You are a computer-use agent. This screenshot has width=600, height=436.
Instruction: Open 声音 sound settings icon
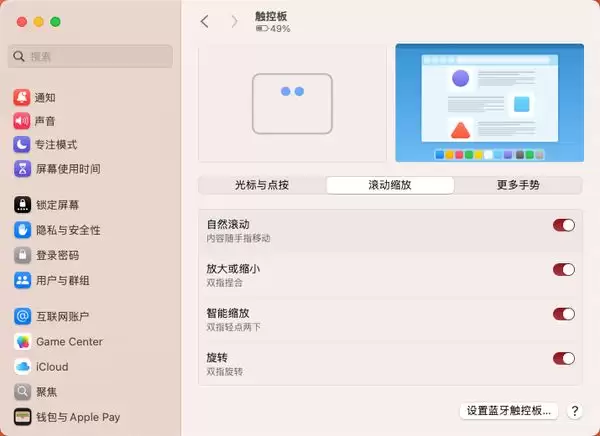(22, 121)
